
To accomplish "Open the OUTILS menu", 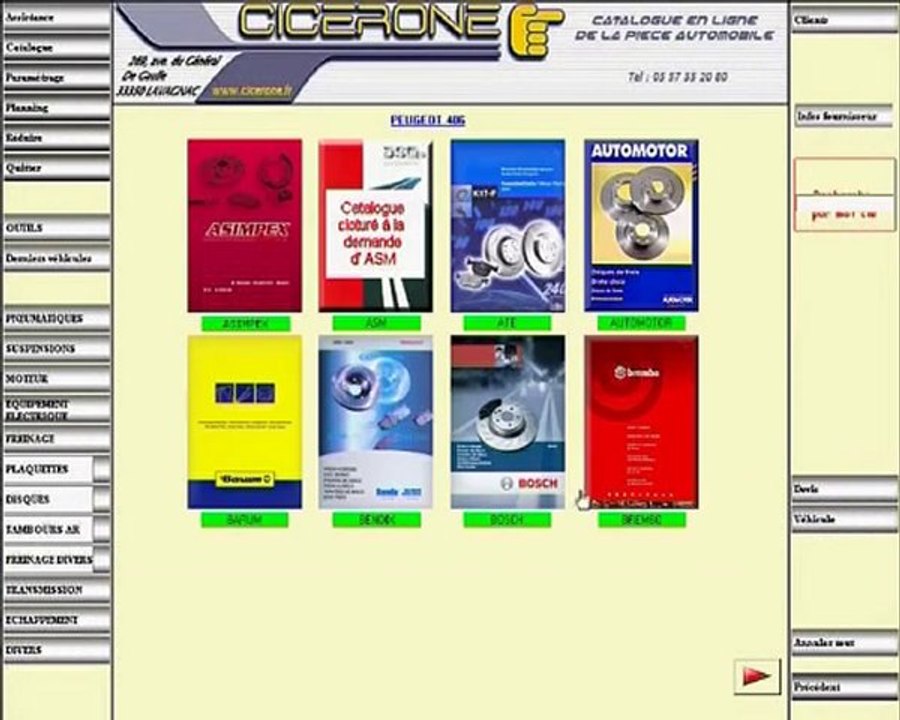I will click(x=56, y=229).
